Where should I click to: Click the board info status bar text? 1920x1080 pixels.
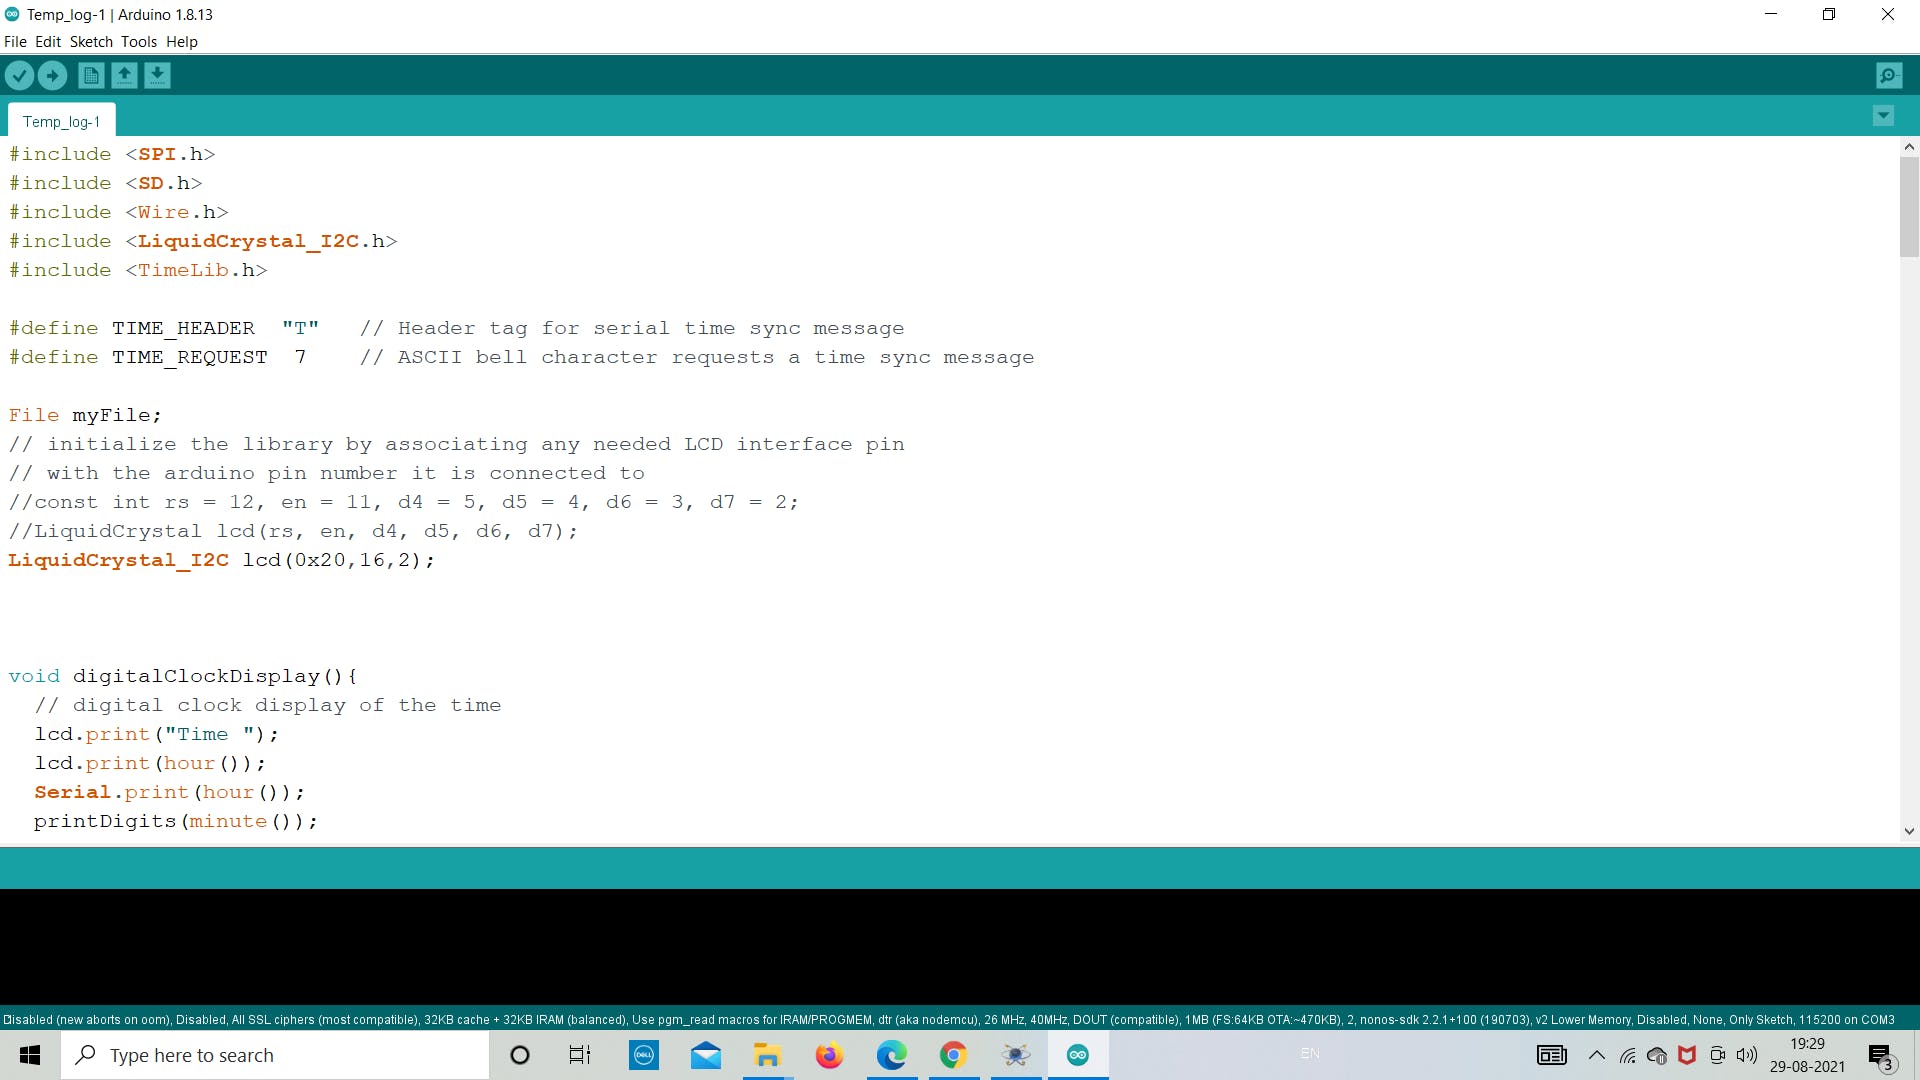coord(949,1020)
